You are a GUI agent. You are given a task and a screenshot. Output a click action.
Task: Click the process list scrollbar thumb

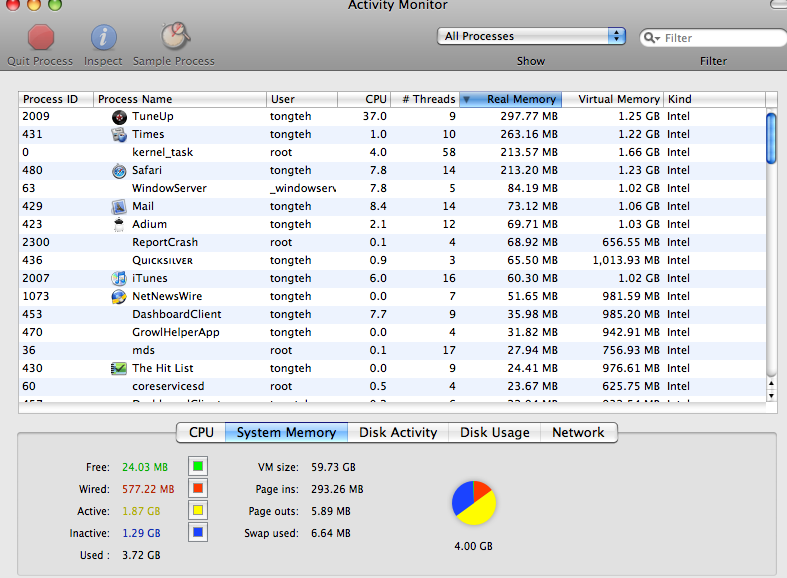click(x=771, y=138)
